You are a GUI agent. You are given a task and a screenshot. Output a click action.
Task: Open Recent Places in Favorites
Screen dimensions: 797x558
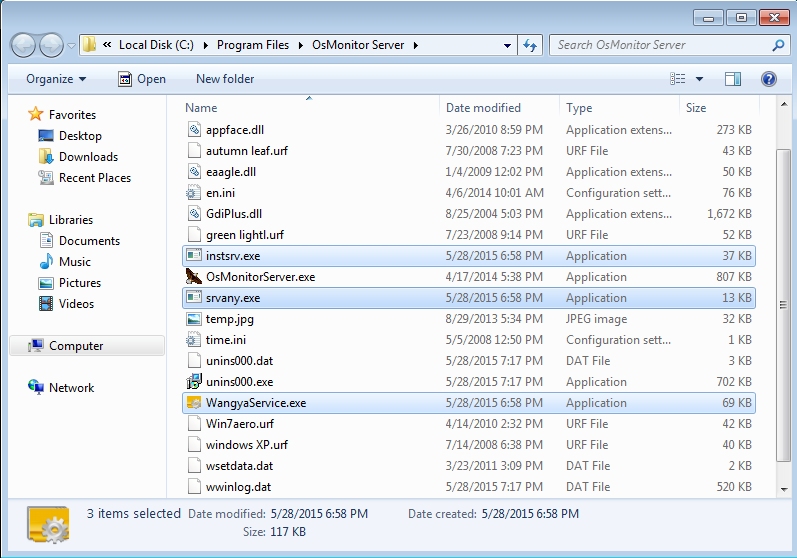point(95,178)
